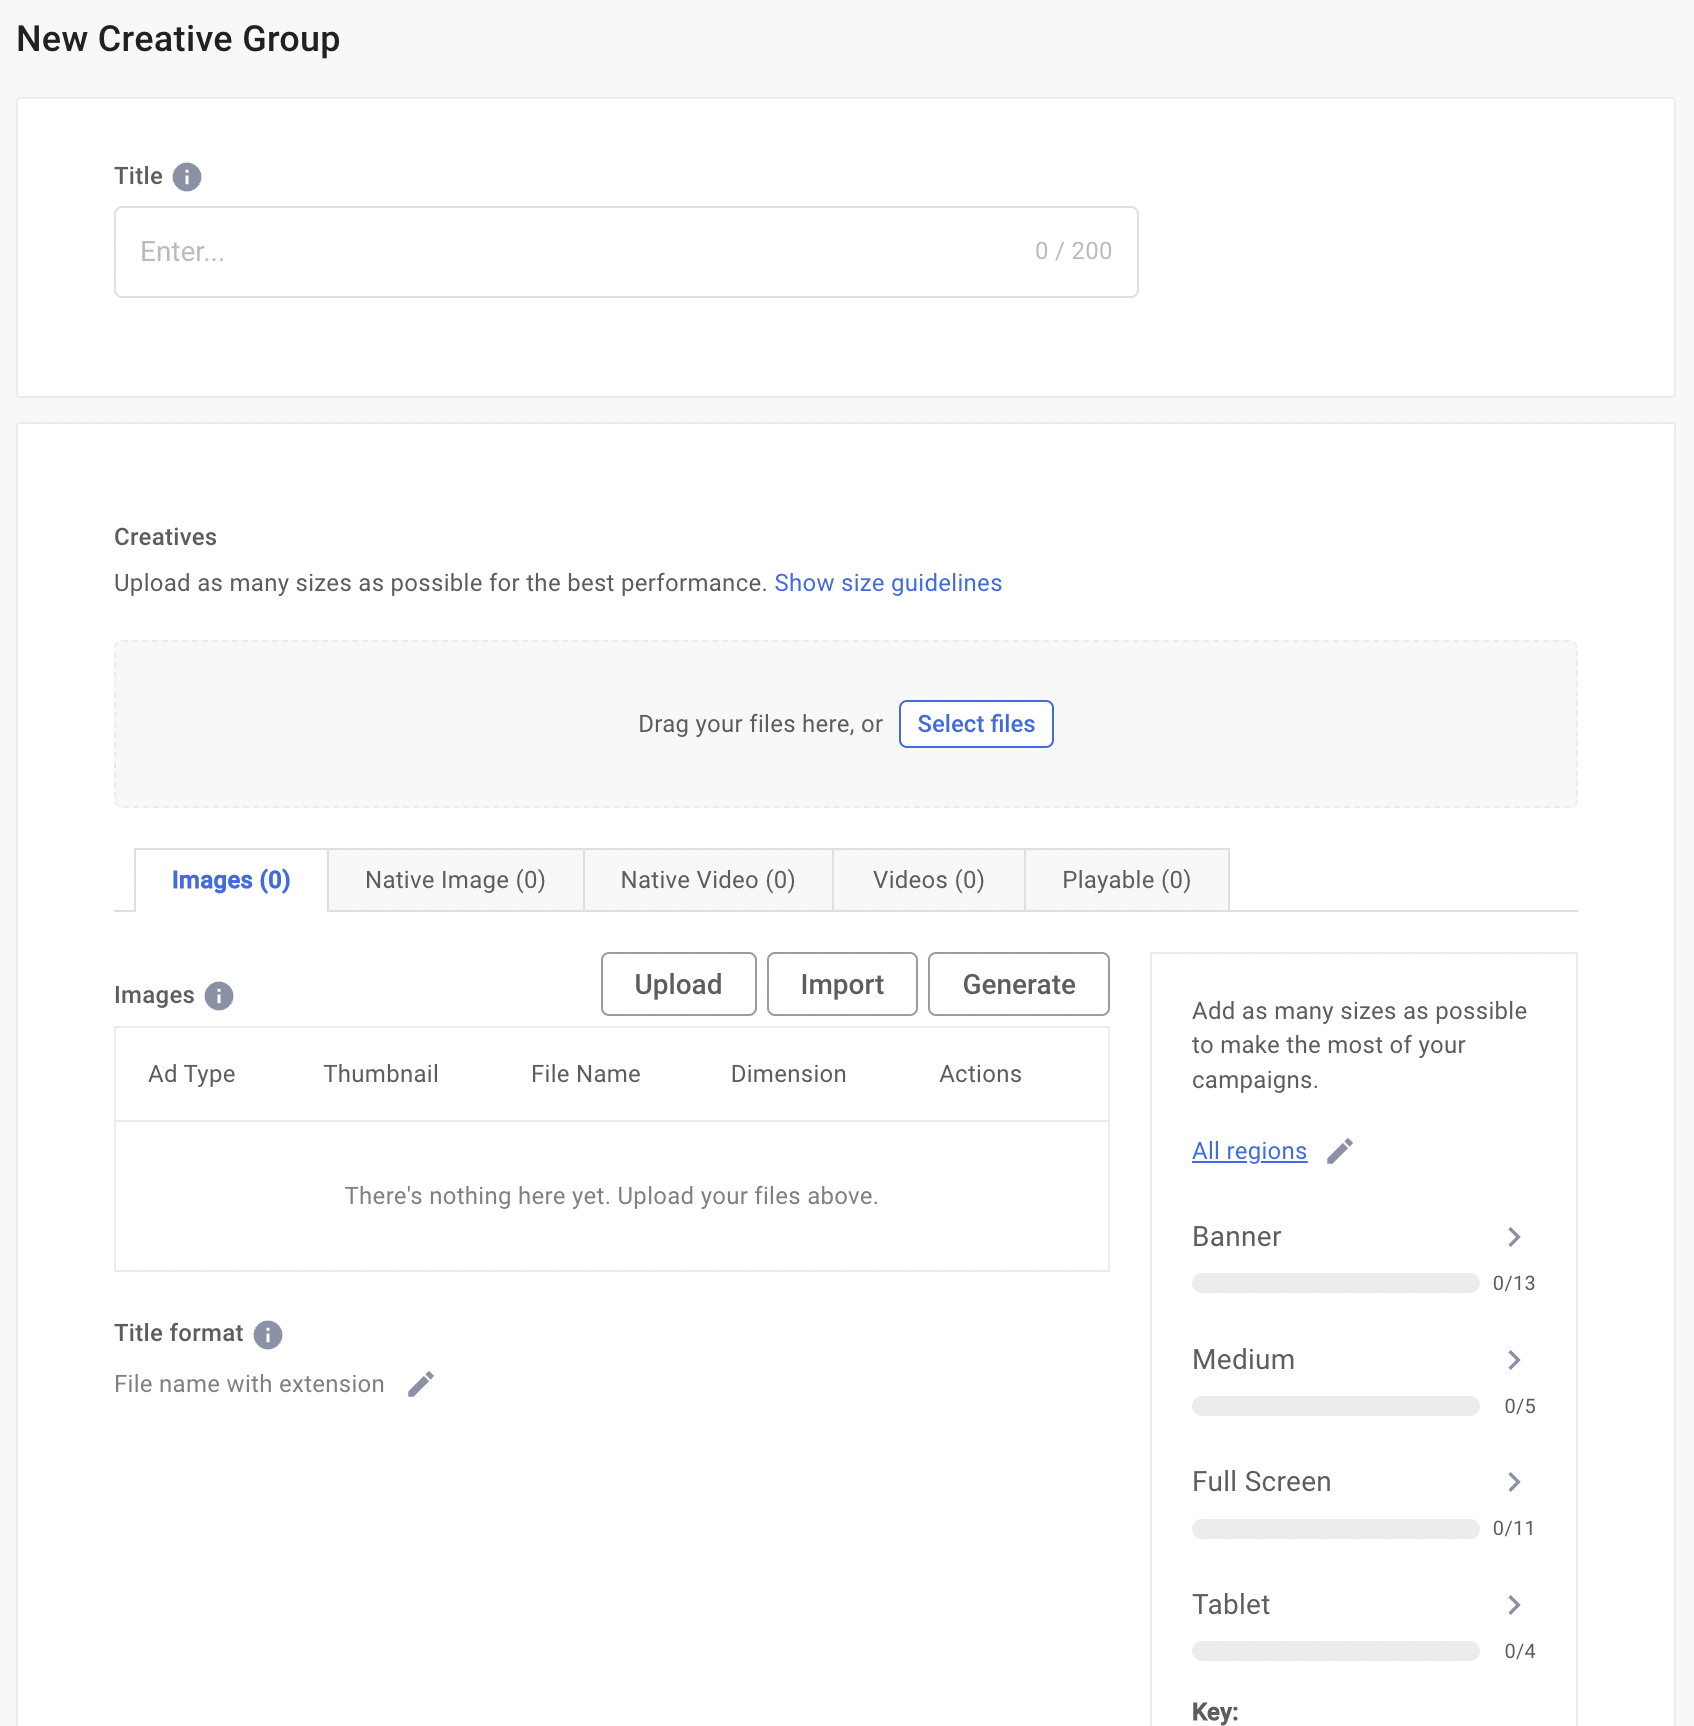Click the Import button

842,984
